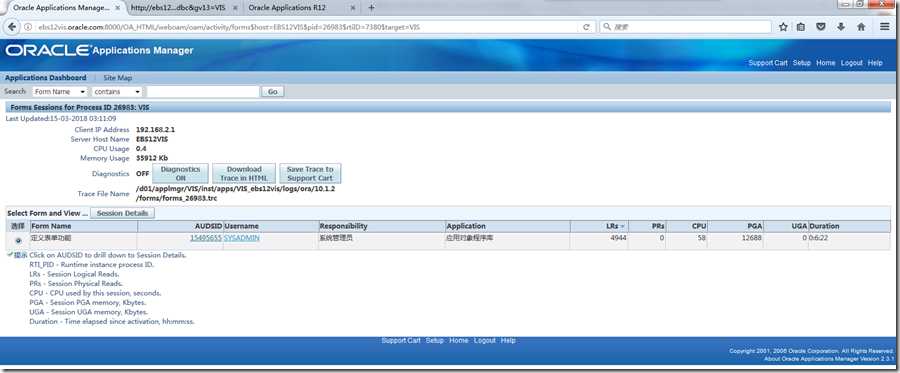Click the 35912 Kb memory usage value
The image size is (900, 373).
coord(152,158)
